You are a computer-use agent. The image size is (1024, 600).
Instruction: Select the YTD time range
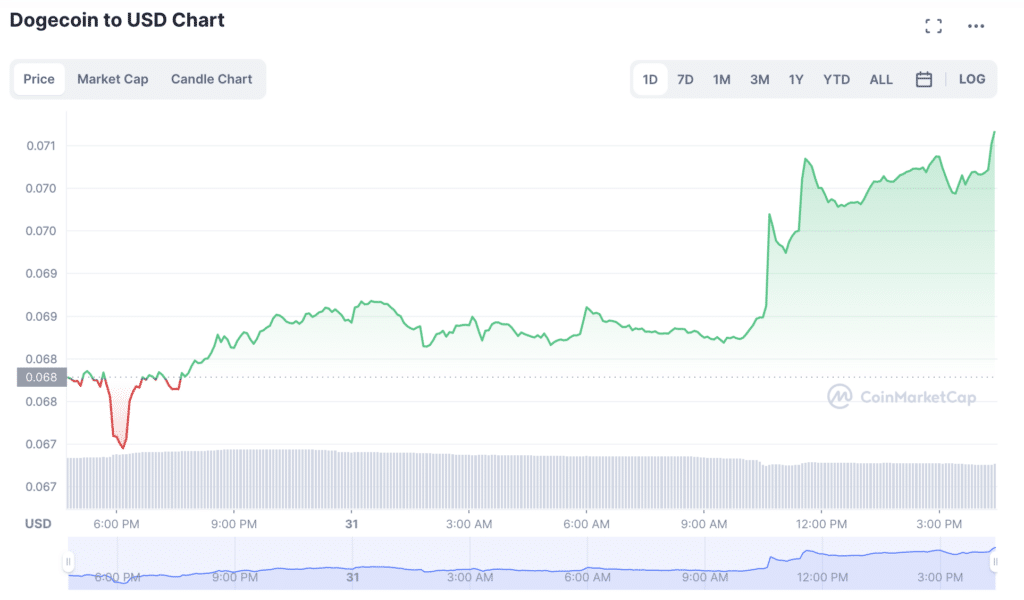[837, 80]
